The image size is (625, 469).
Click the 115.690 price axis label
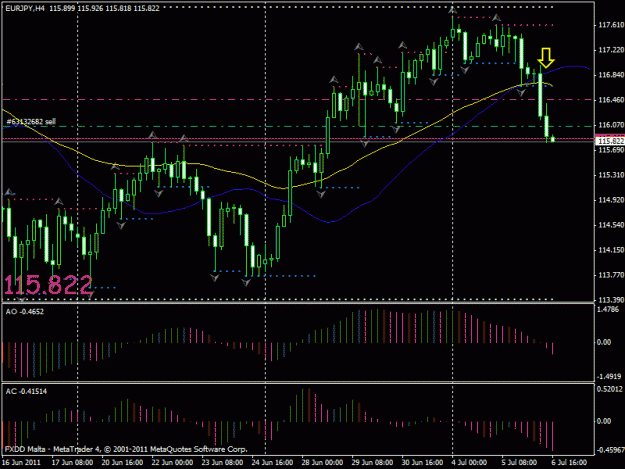click(611, 150)
